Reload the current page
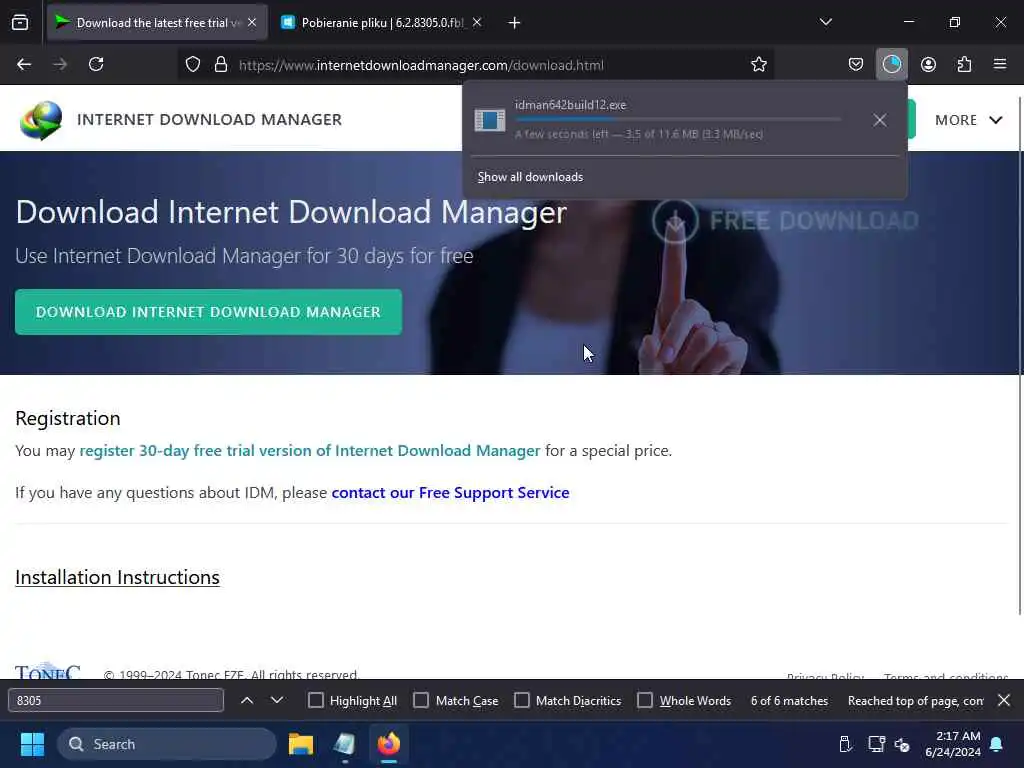This screenshot has height=768, width=1024. coord(96,64)
